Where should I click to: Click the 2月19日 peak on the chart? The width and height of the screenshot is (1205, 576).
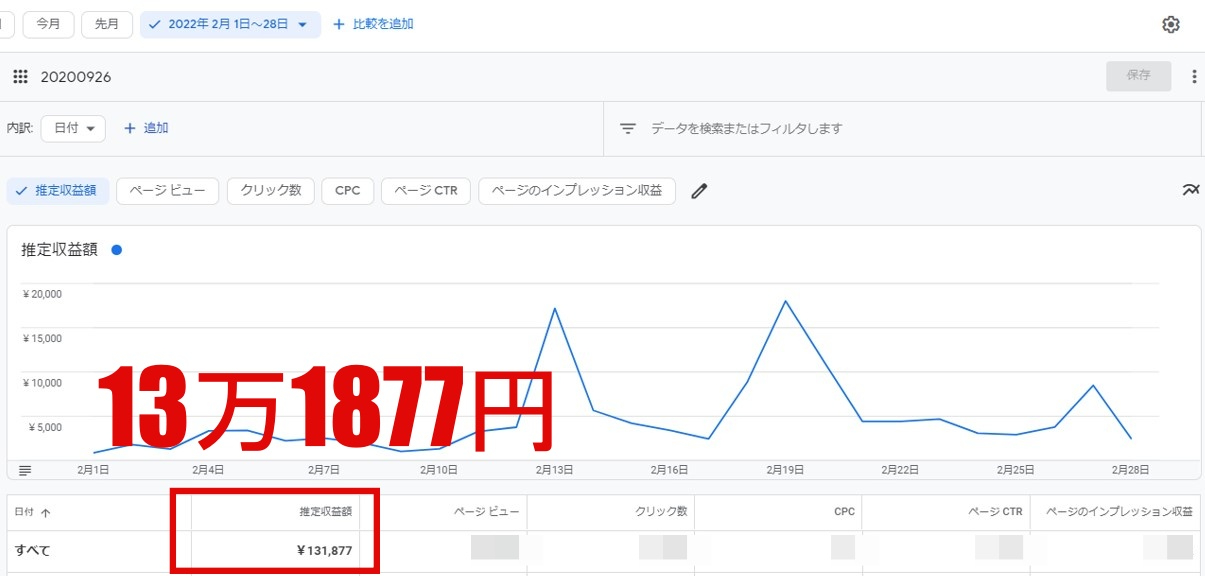pos(786,300)
